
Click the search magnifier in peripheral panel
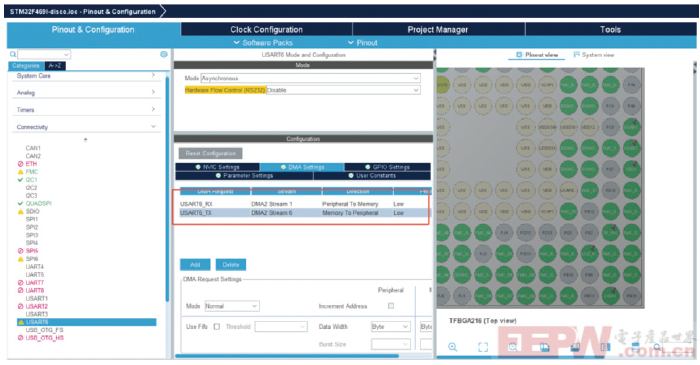click(12, 54)
